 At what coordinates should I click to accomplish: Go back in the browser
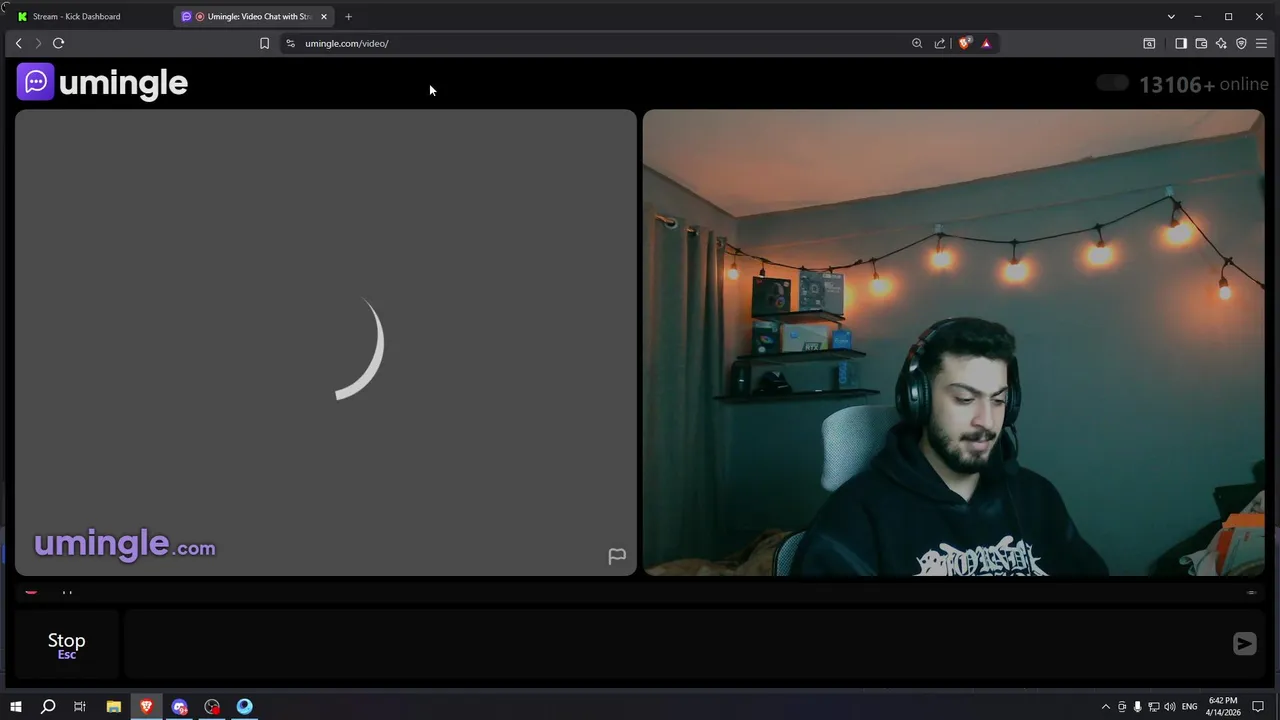[x=18, y=43]
